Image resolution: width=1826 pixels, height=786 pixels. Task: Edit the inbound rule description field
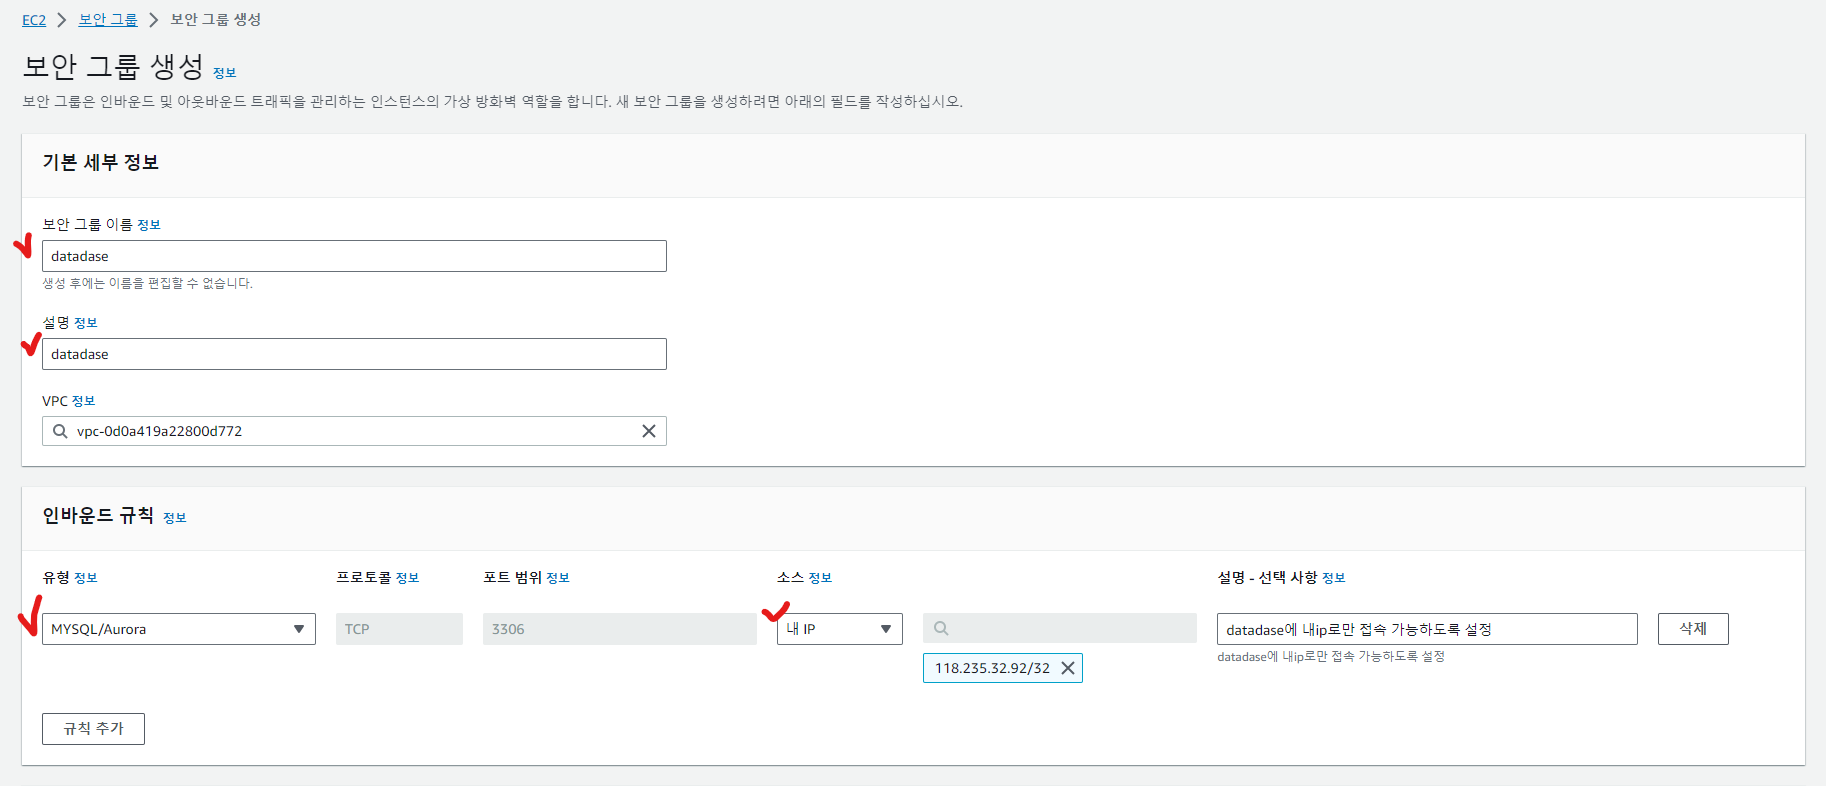pos(1426,629)
